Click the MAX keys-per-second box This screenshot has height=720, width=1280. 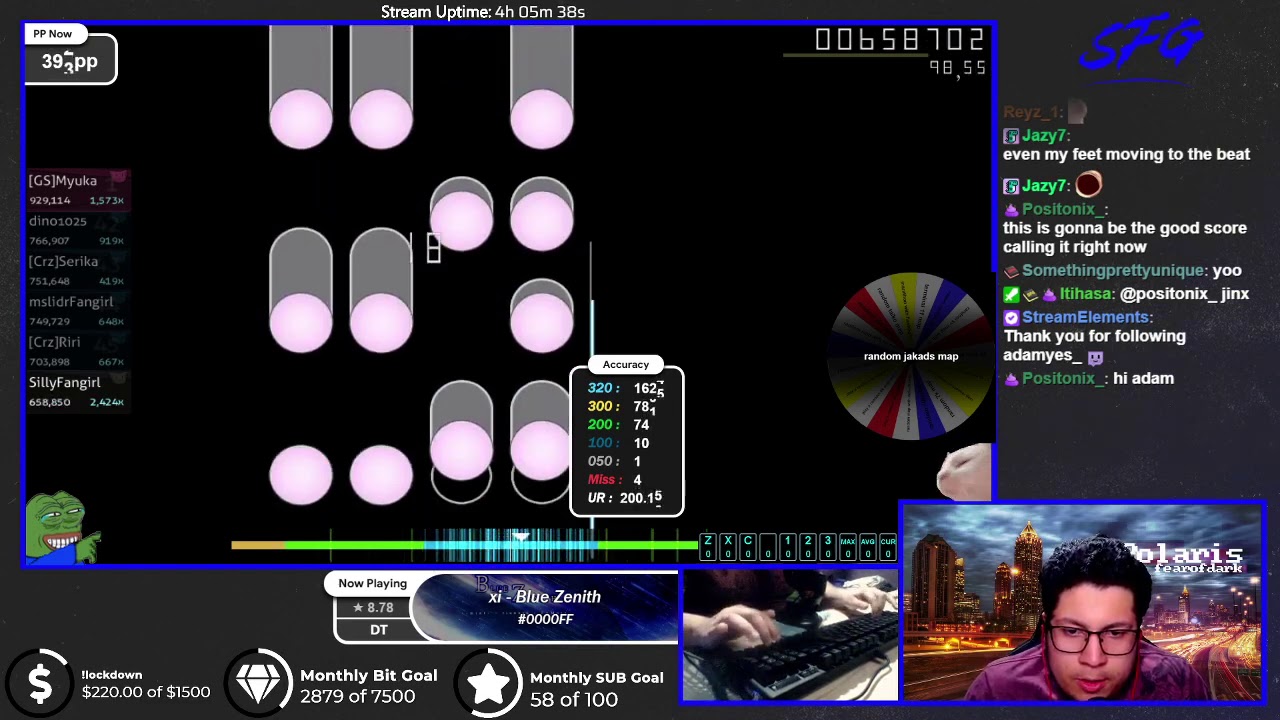tap(848, 547)
